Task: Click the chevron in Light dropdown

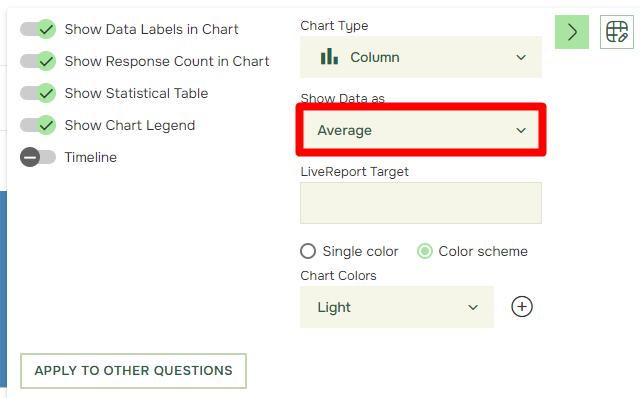Action: point(473,307)
